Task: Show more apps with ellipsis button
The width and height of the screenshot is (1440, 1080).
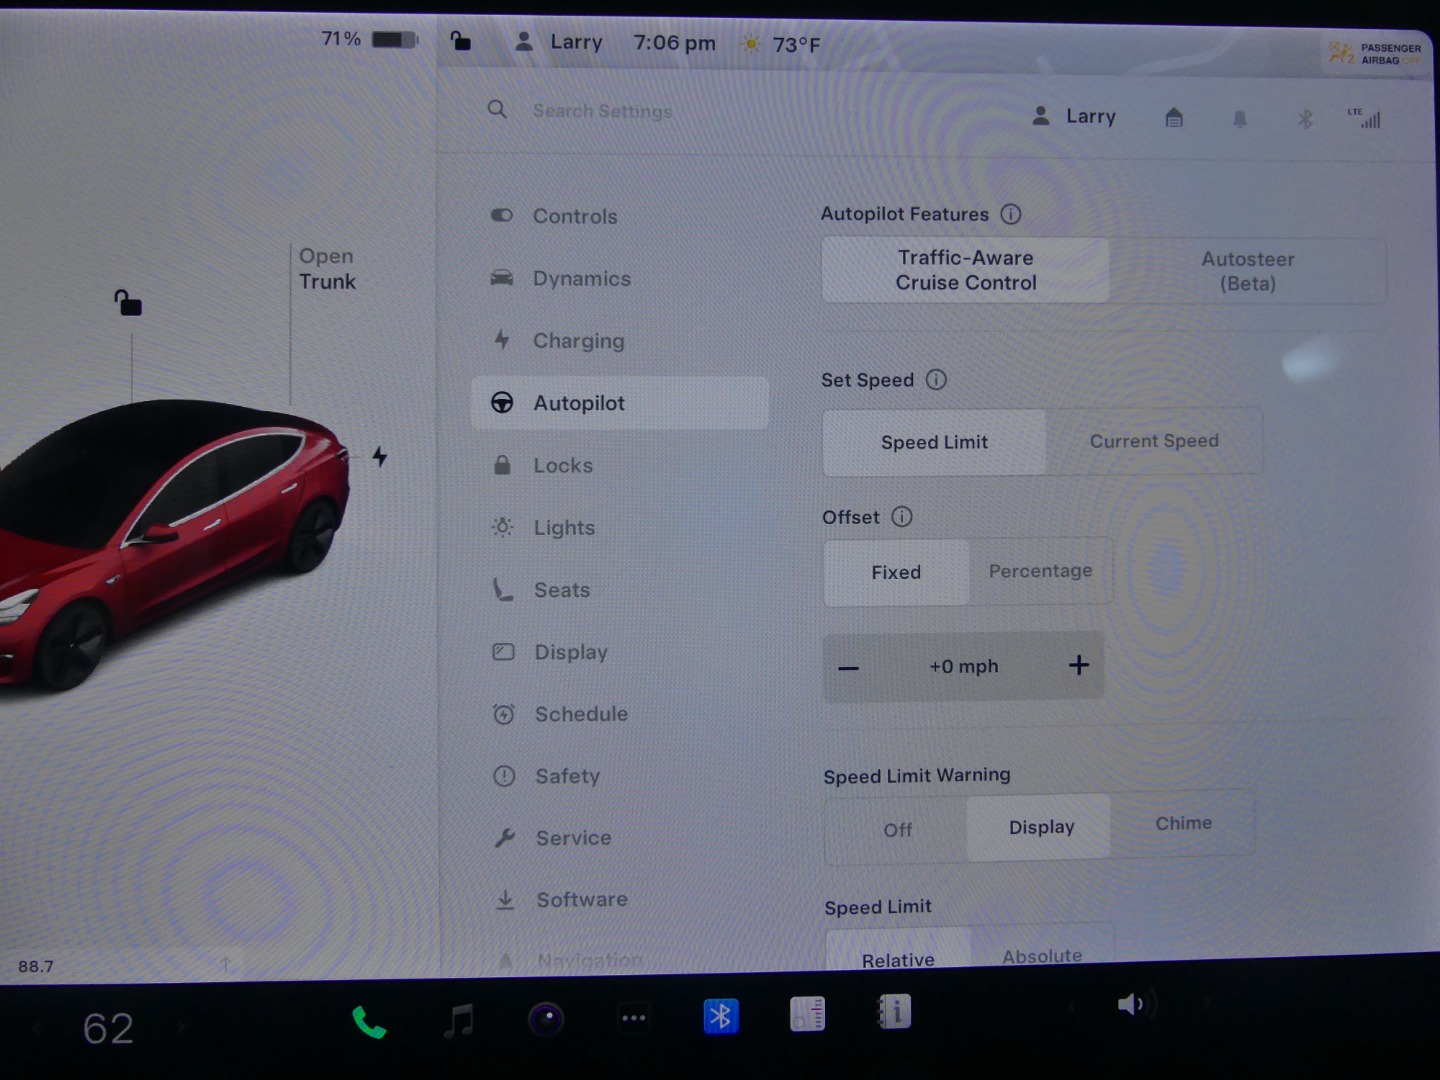Action: (634, 1018)
